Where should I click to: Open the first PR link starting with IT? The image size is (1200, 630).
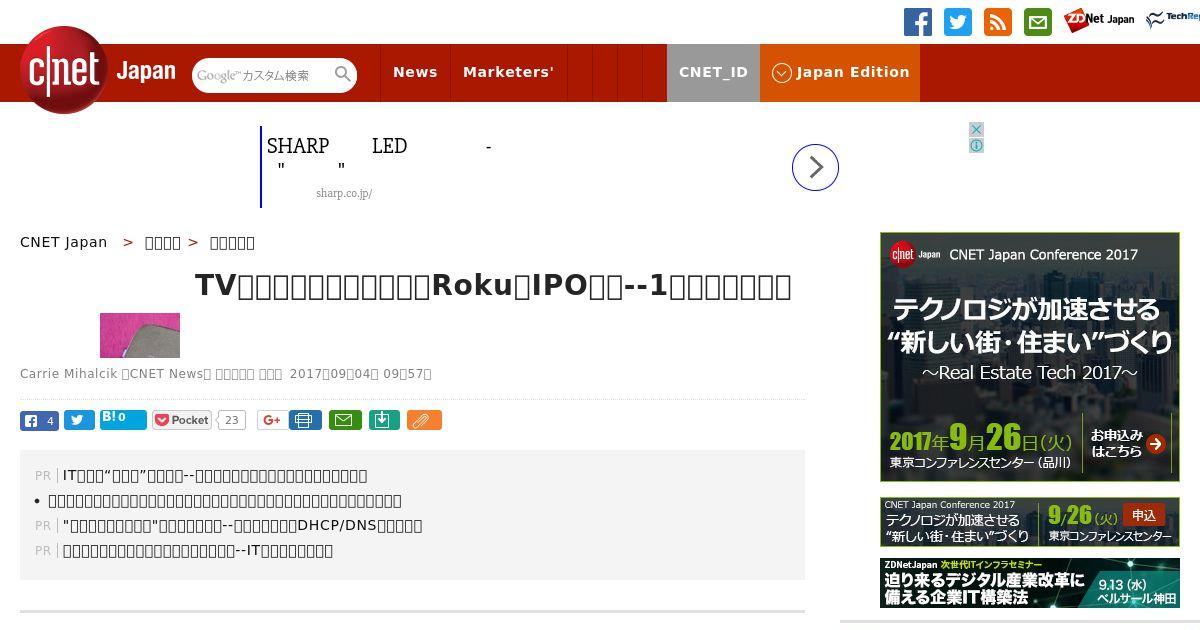coord(215,475)
